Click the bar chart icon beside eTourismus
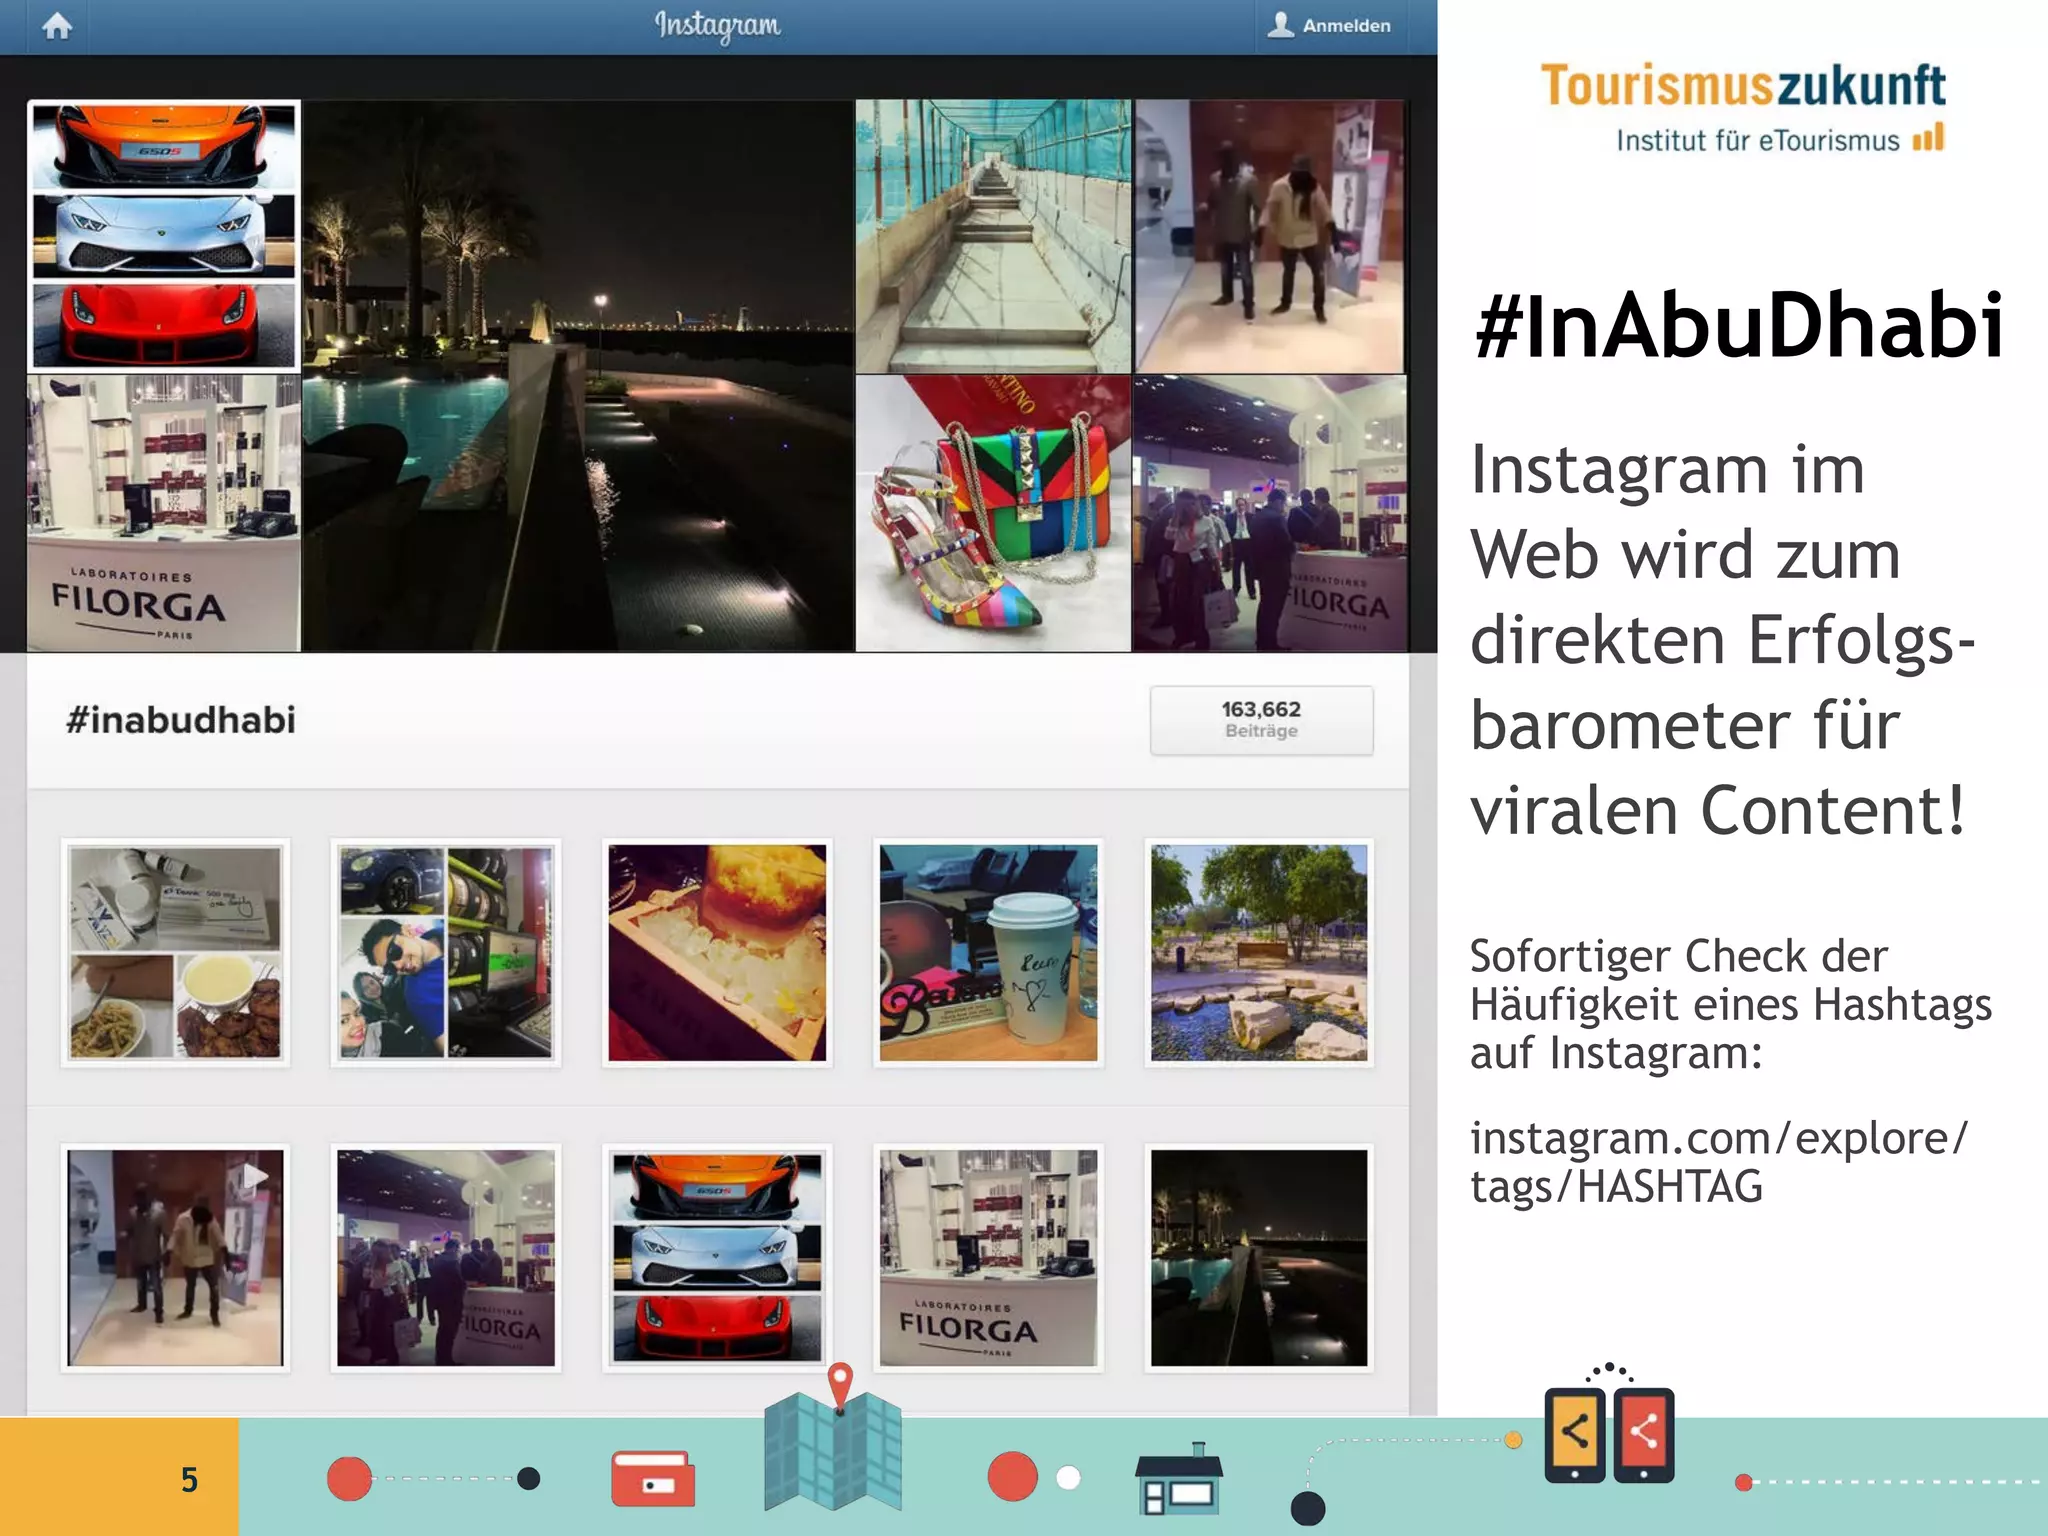Viewport: 2048px width, 1536px height. (1928, 137)
